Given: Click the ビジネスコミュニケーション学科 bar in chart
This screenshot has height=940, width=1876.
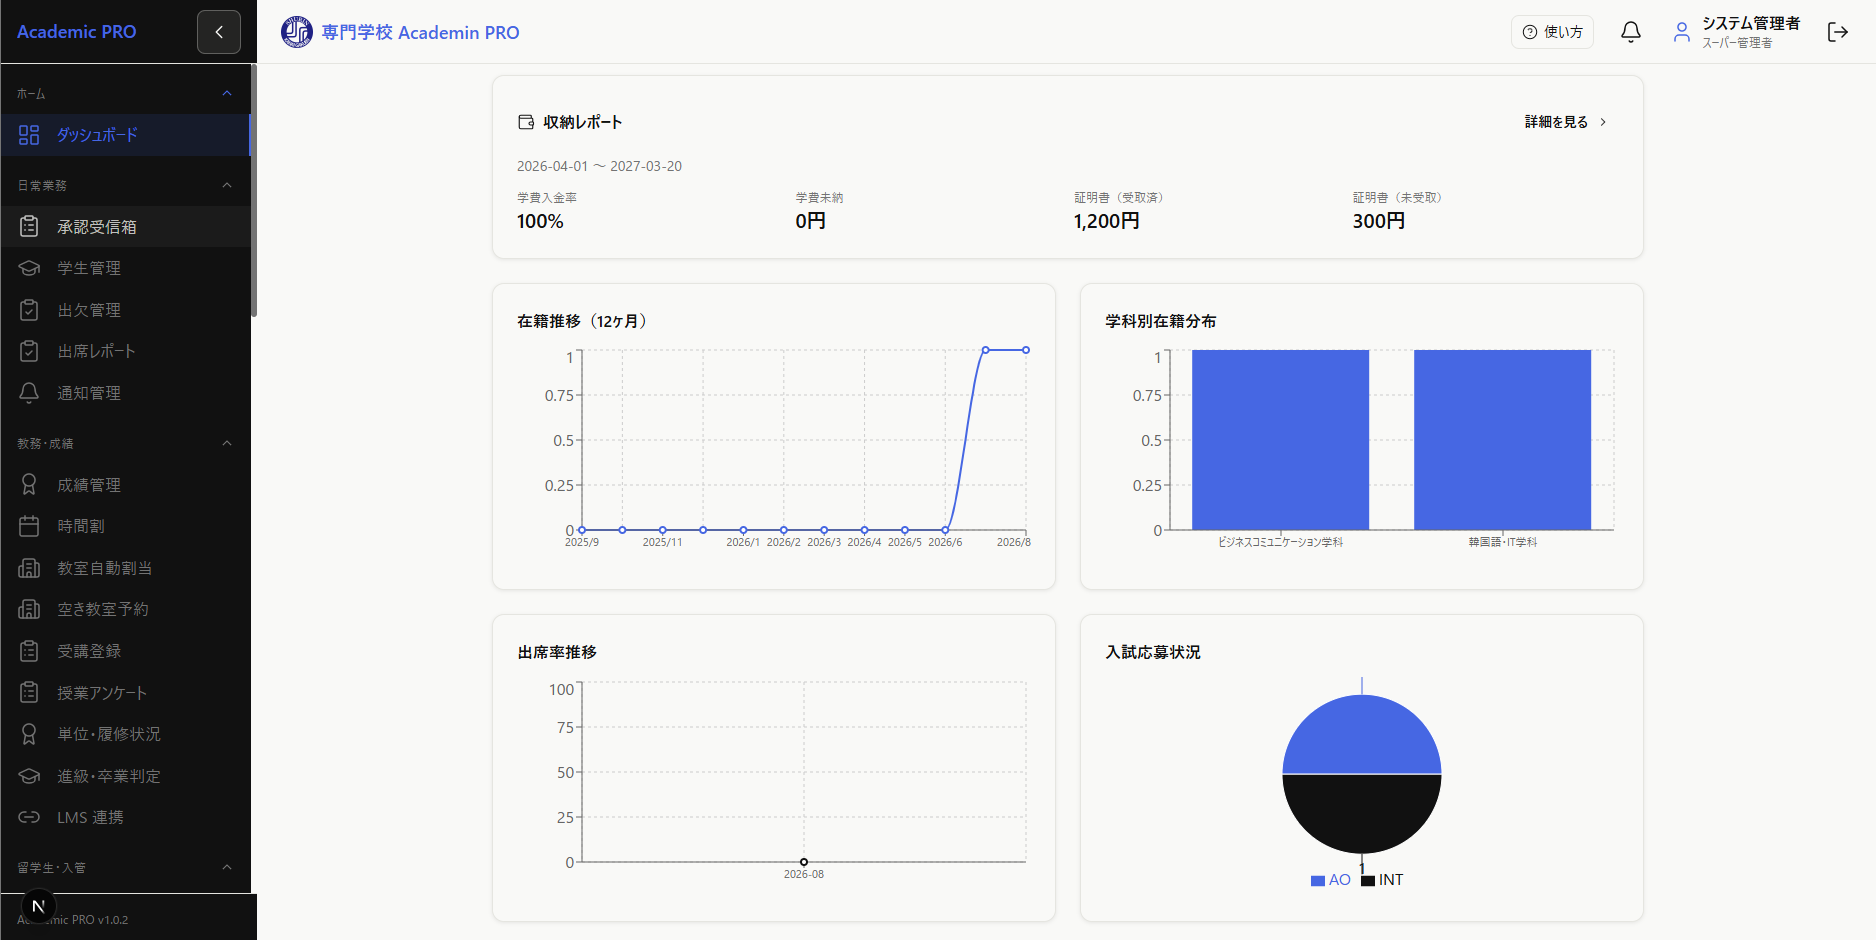Looking at the screenshot, I should [1280, 440].
